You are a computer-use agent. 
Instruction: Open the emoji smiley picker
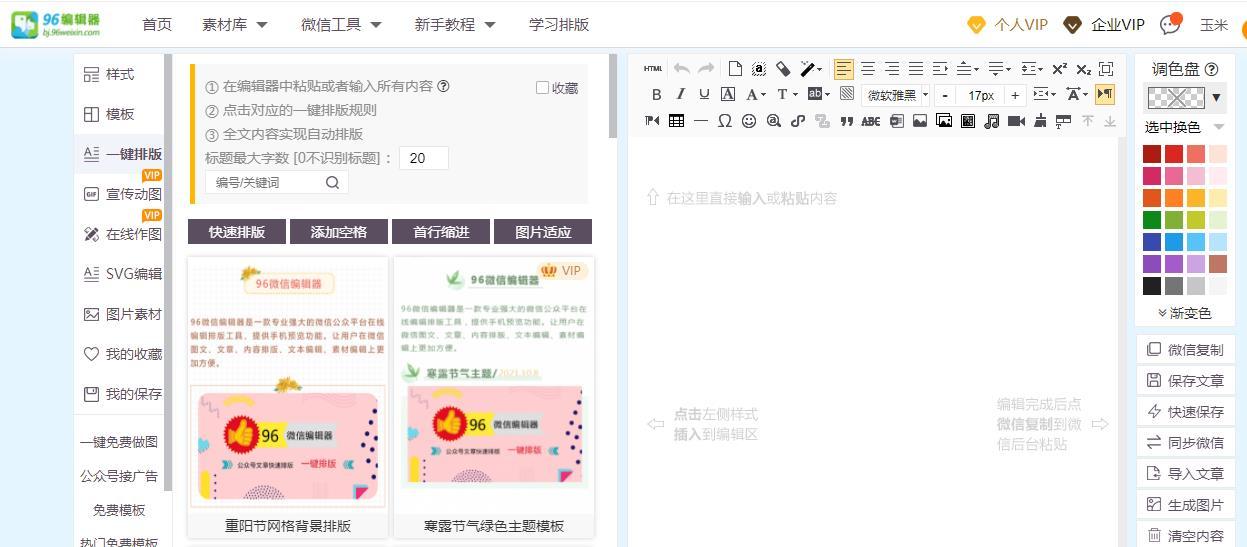749,121
